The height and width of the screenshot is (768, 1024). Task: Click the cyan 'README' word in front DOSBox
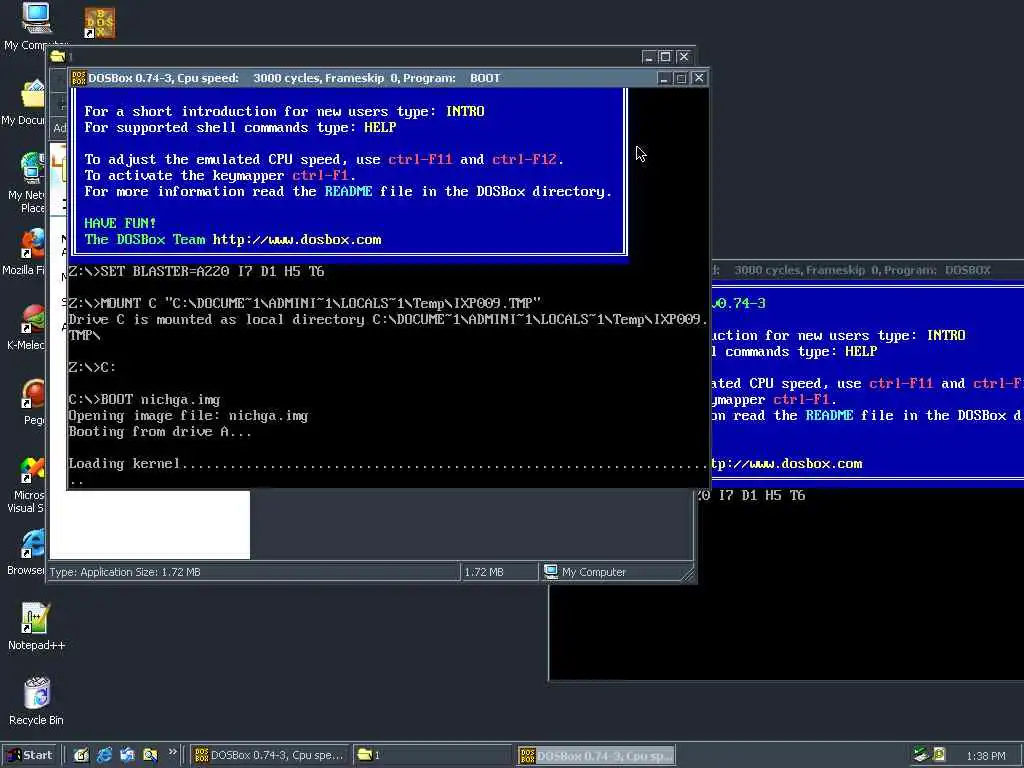tap(348, 191)
